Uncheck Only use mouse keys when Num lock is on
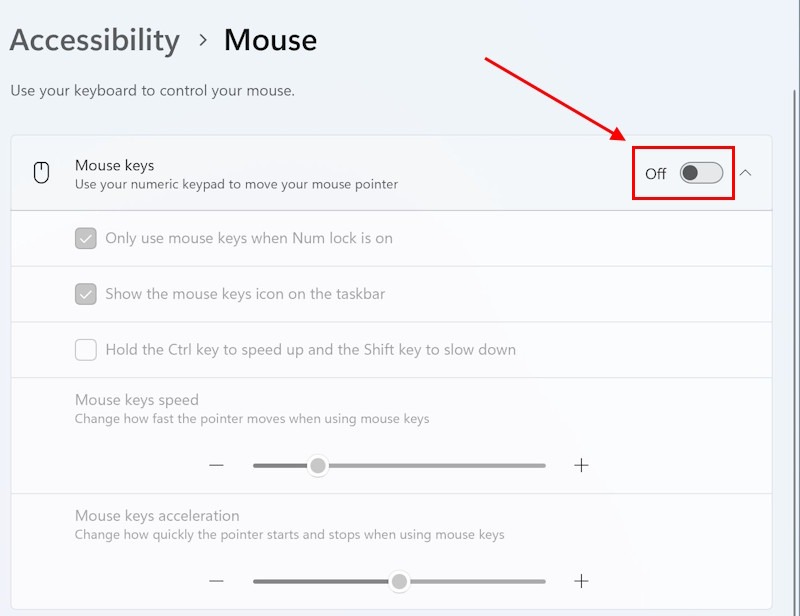 [86, 238]
